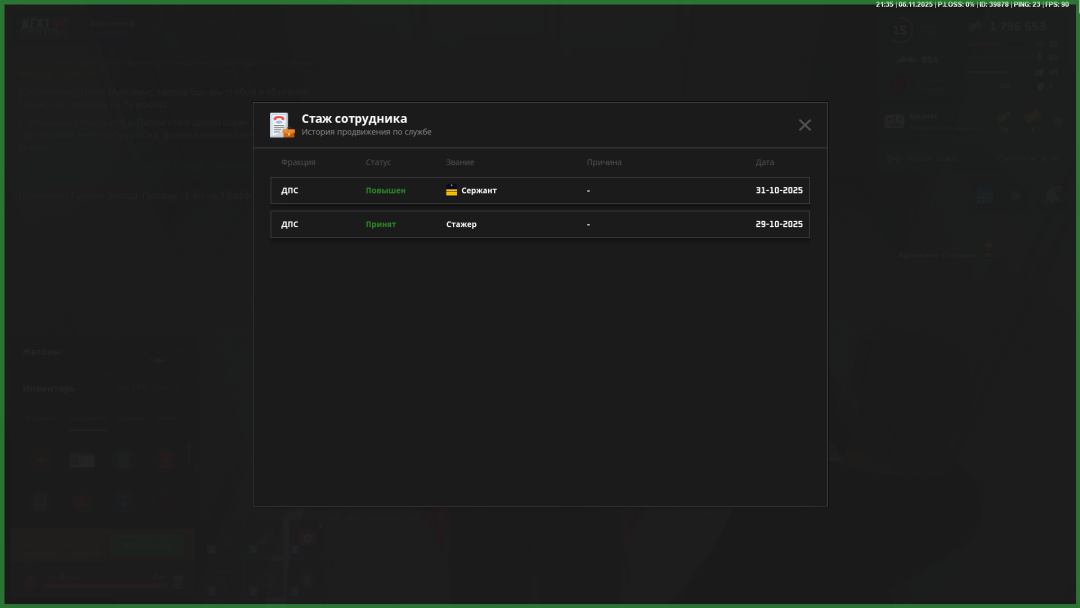The height and width of the screenshot is (608, 1080).
Task: Click the Сержант rank insignia icon
Action: click(x=451, y=191)
